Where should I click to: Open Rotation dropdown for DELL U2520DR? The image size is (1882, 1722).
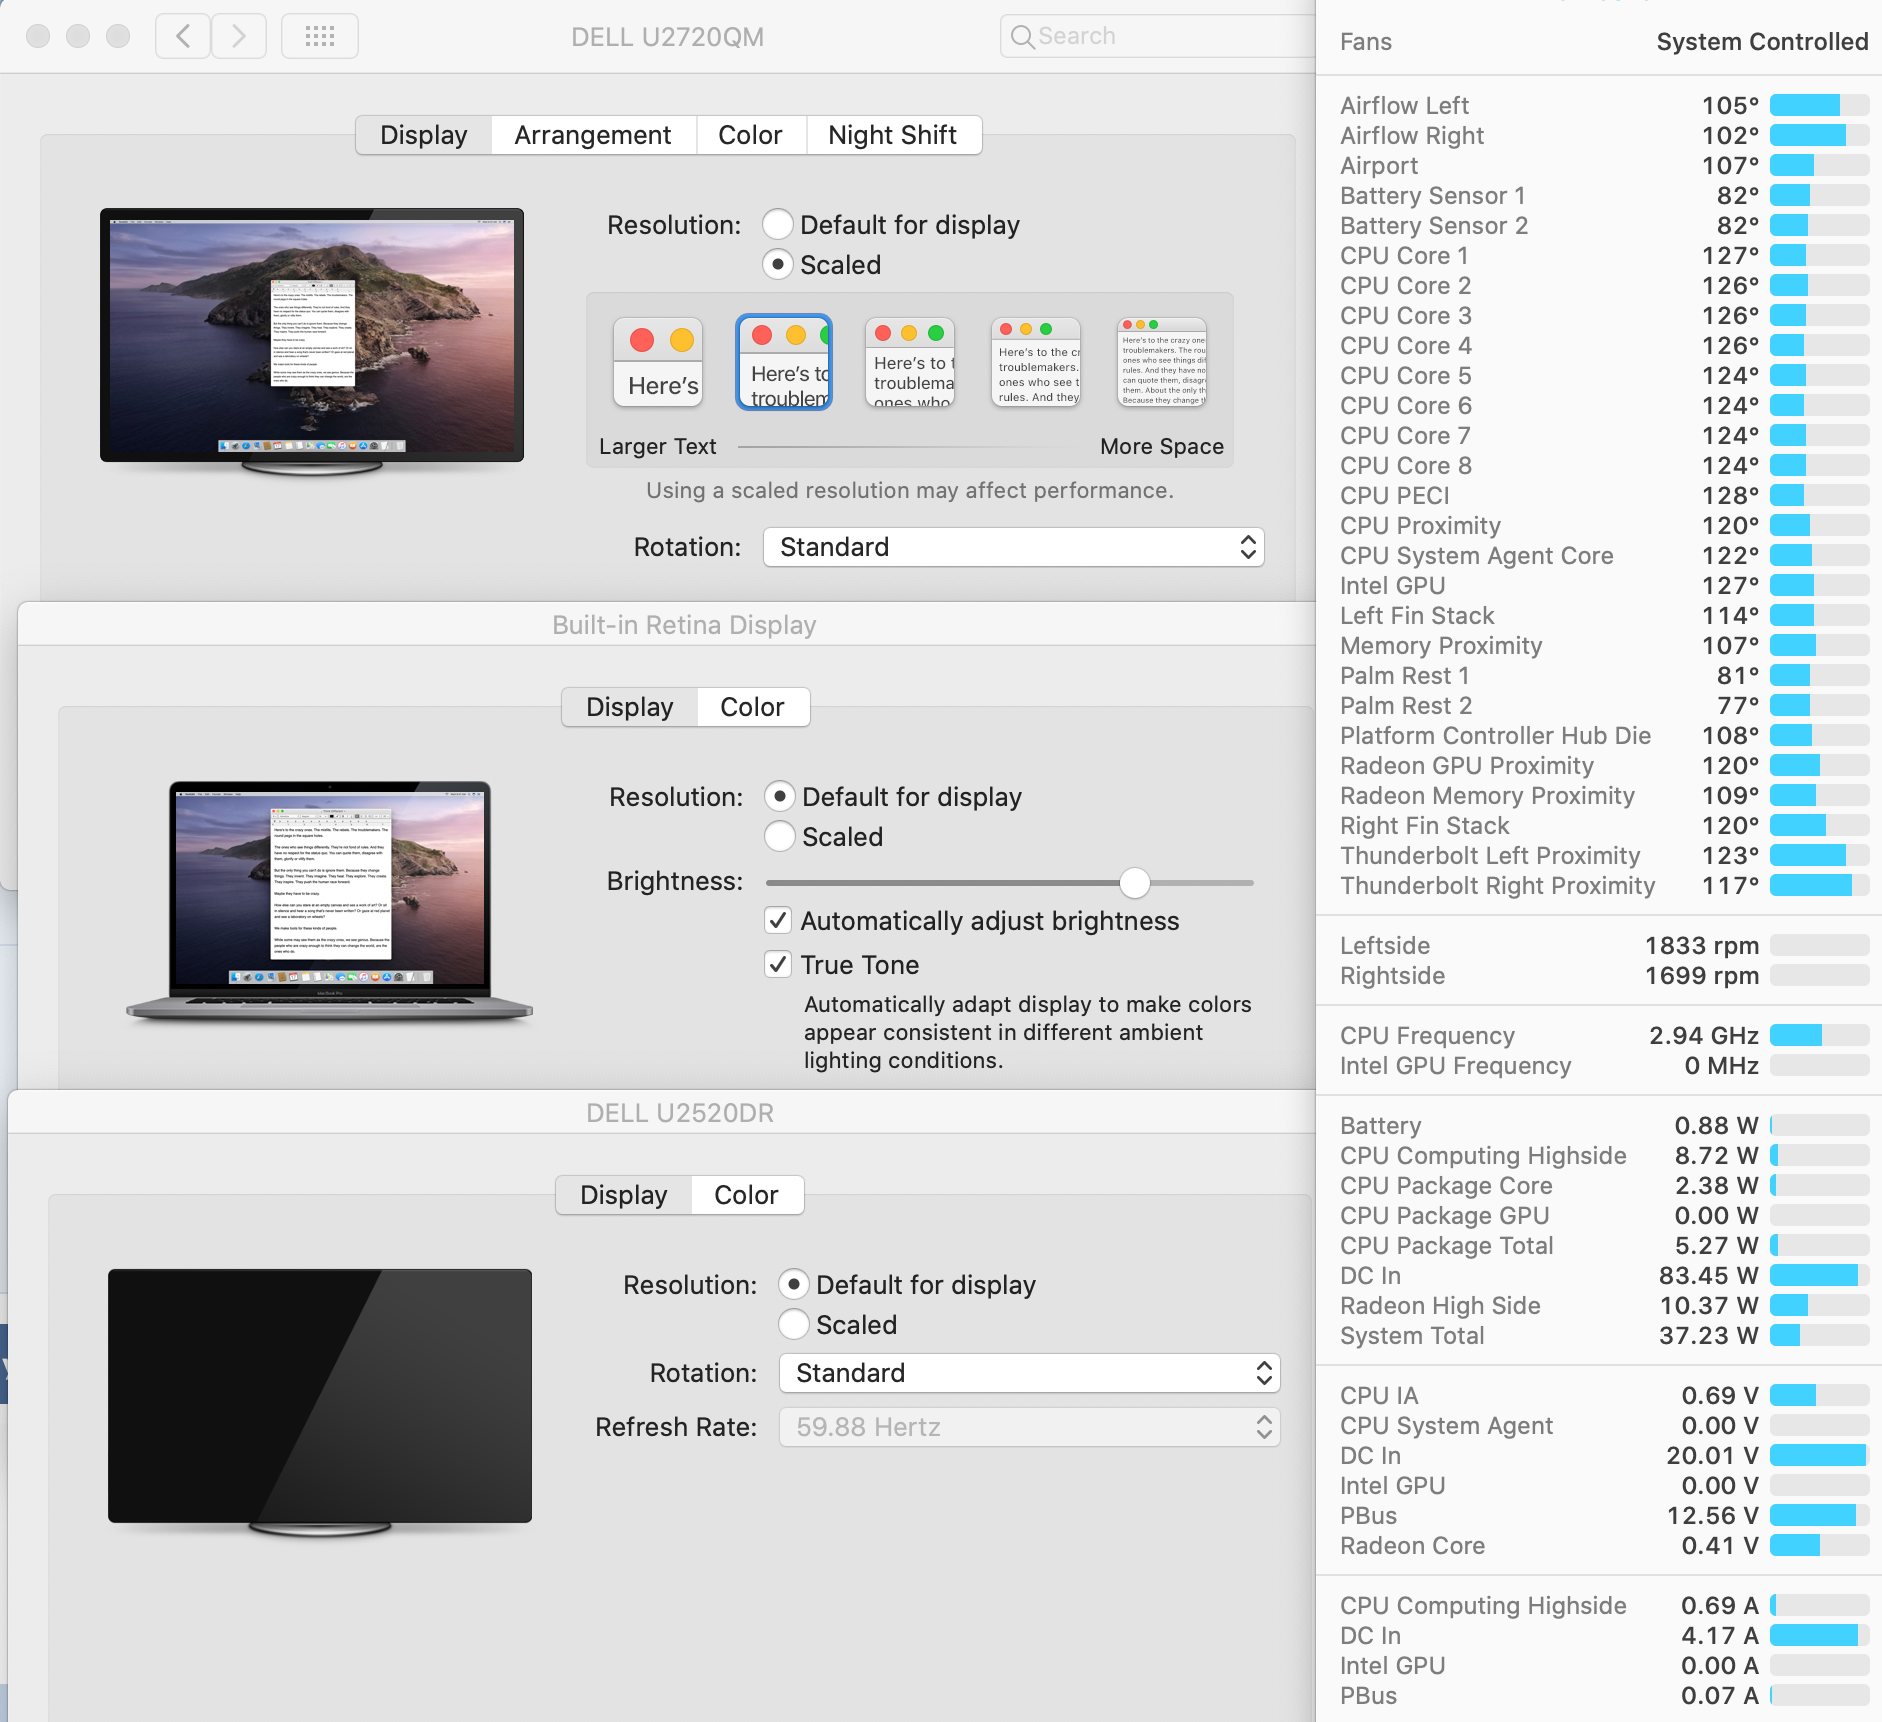(1030, 1373)
